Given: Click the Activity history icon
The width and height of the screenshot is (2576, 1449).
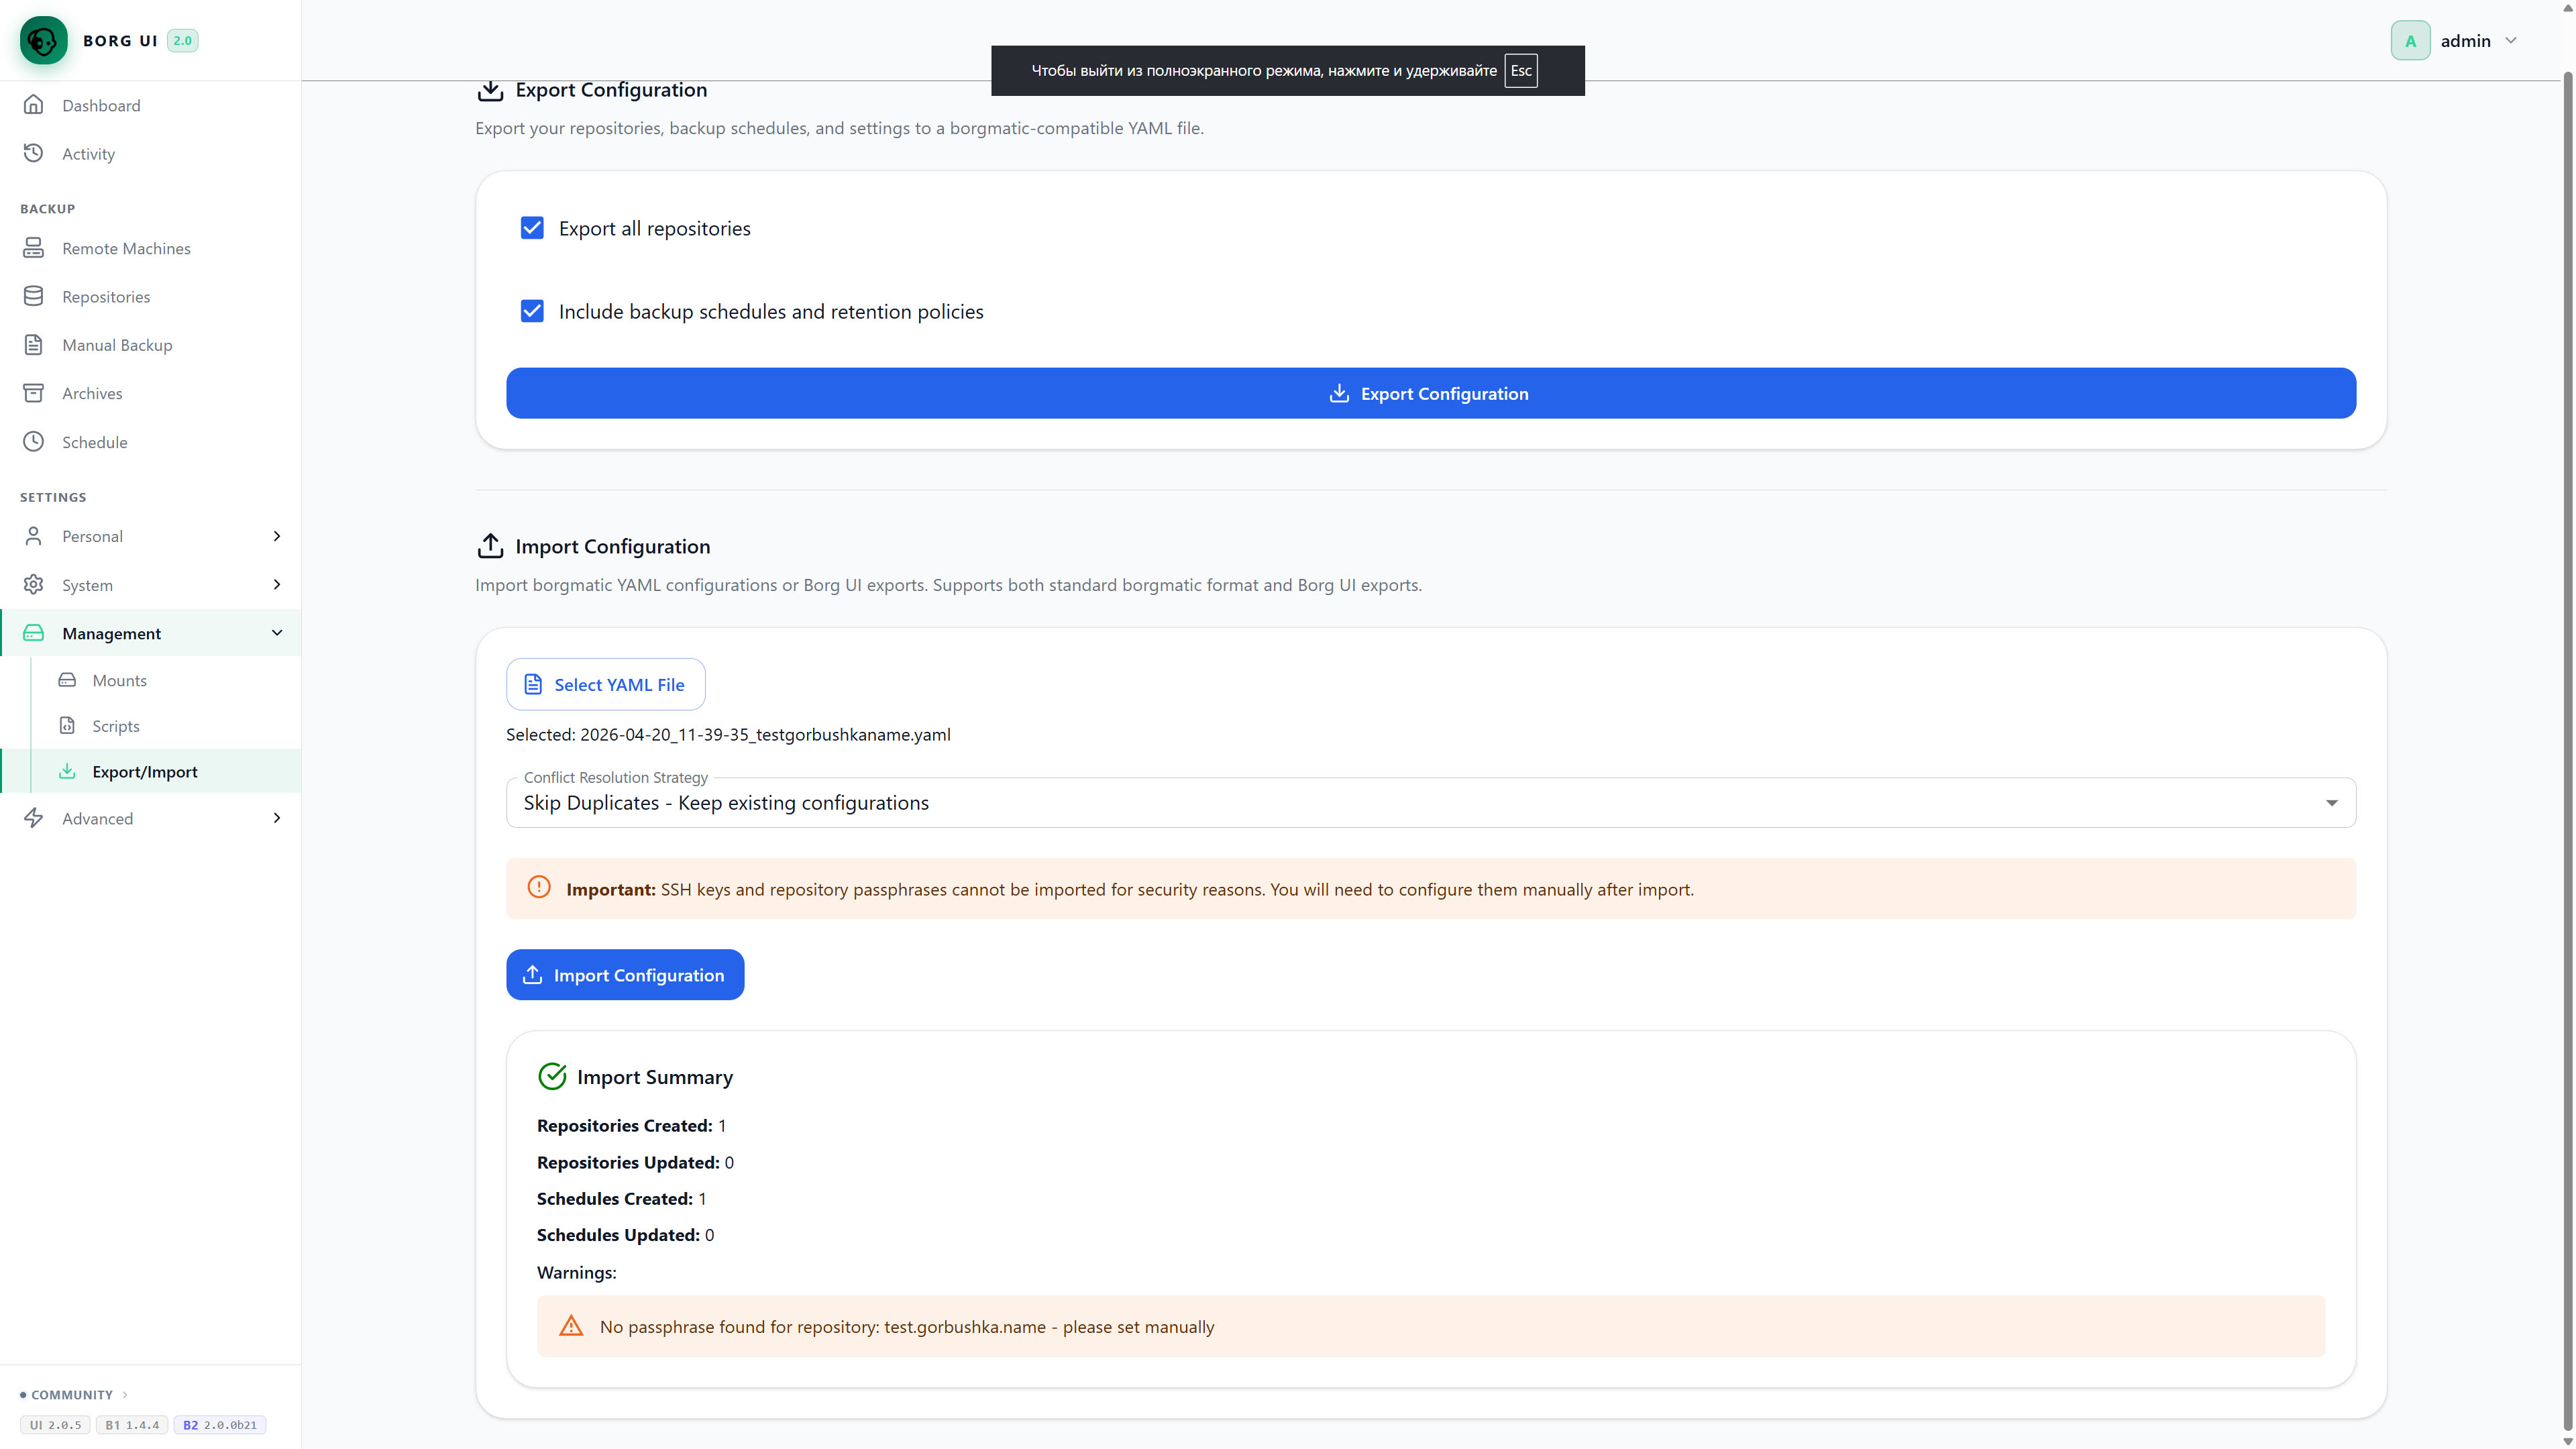Looking at the screenshot, I should [33, 152].
